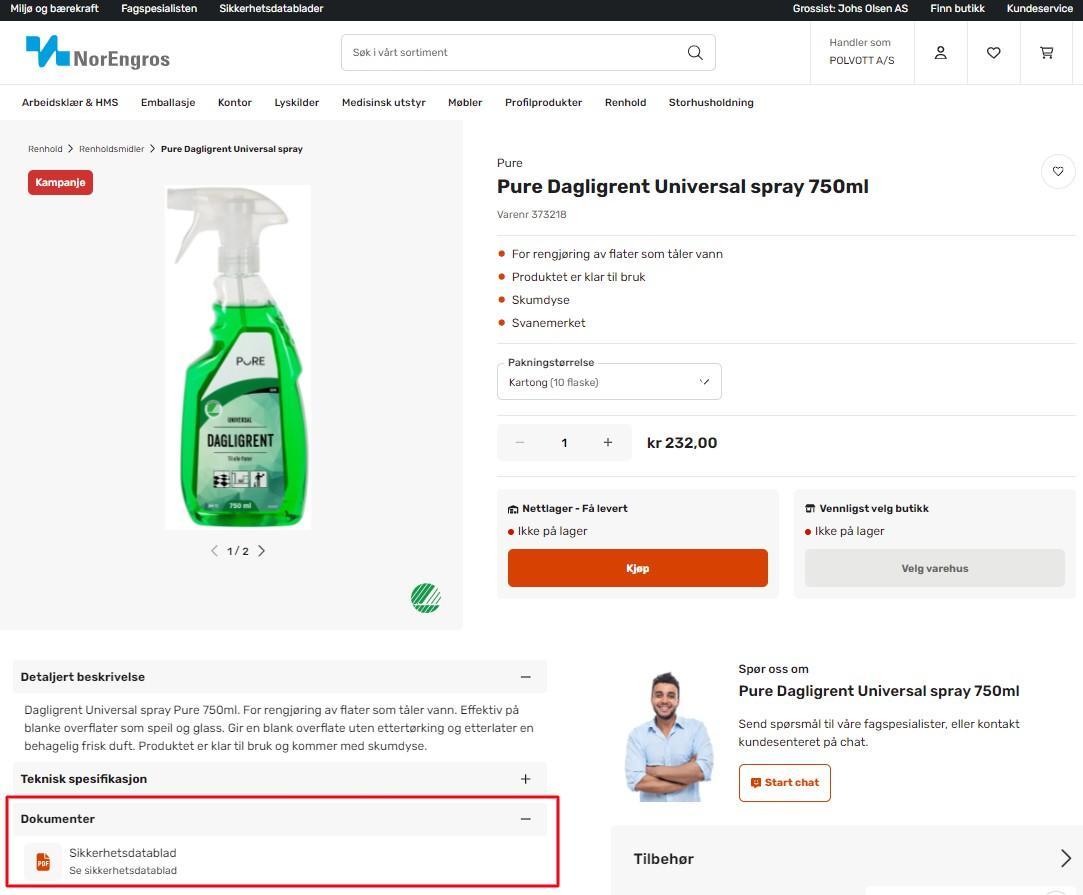Screen dimensions: 1083x895
Task: Open favorites heart icon in header
Action: (993, 53)
